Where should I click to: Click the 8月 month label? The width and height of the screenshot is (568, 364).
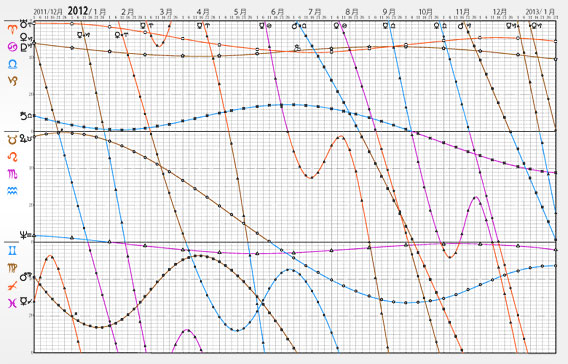[352, 12]
